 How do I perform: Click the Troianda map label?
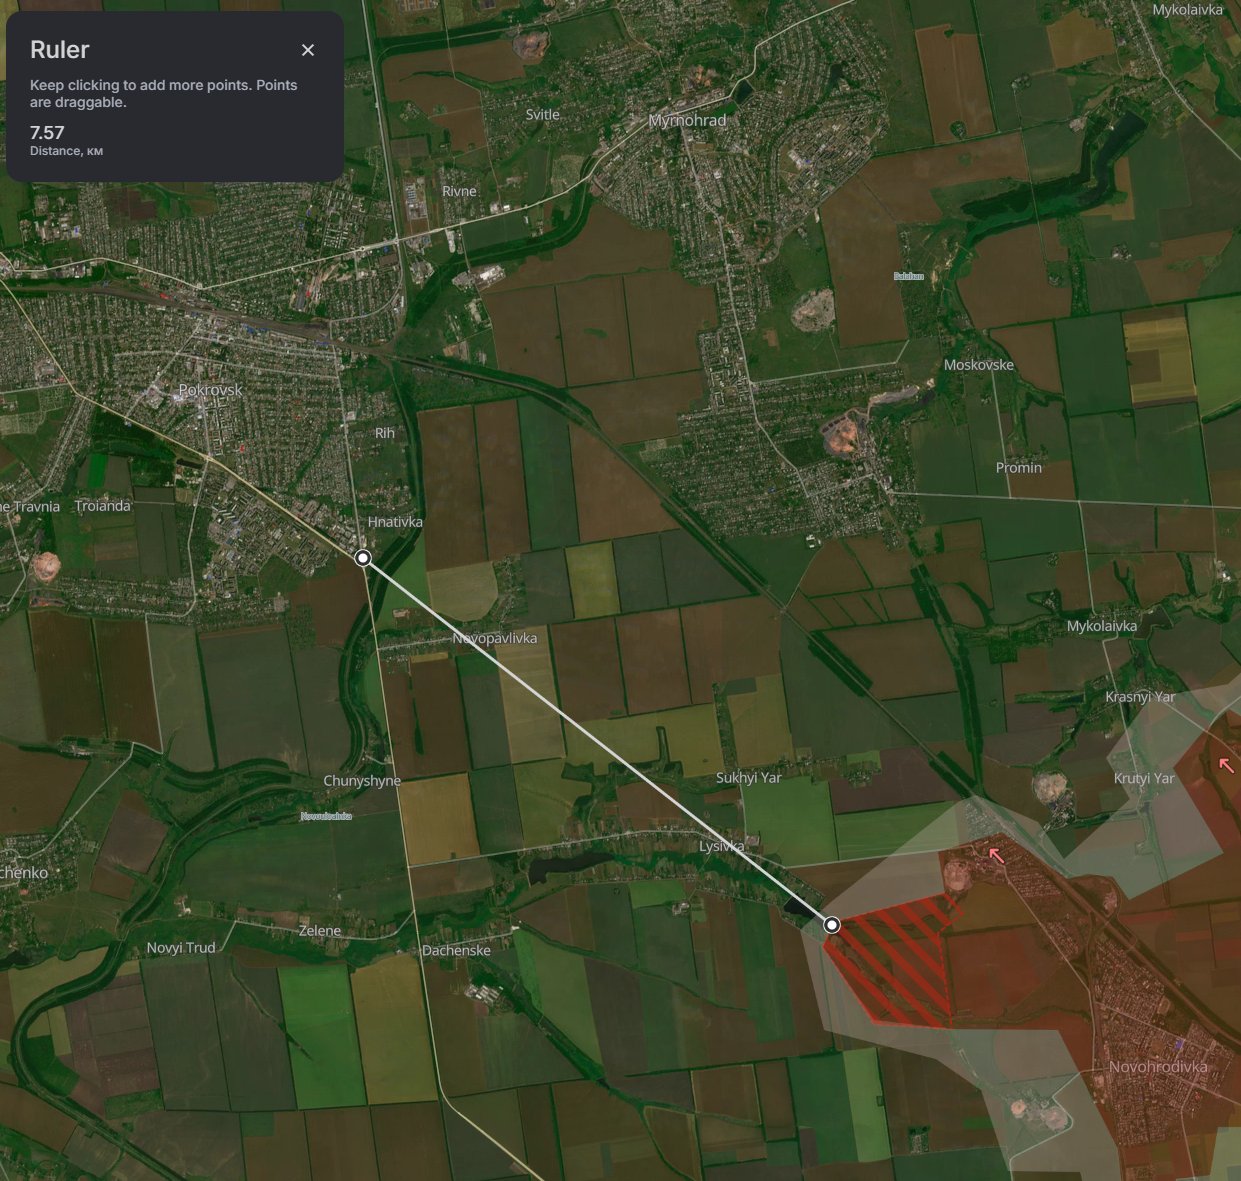[103, 506]
